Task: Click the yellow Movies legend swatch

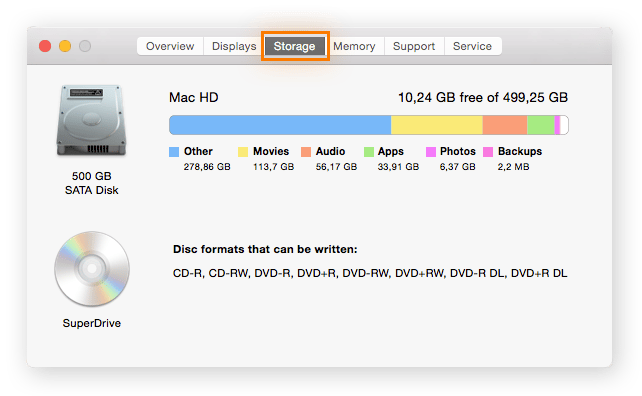Action: pyautogui.click(x=243, y=152)
